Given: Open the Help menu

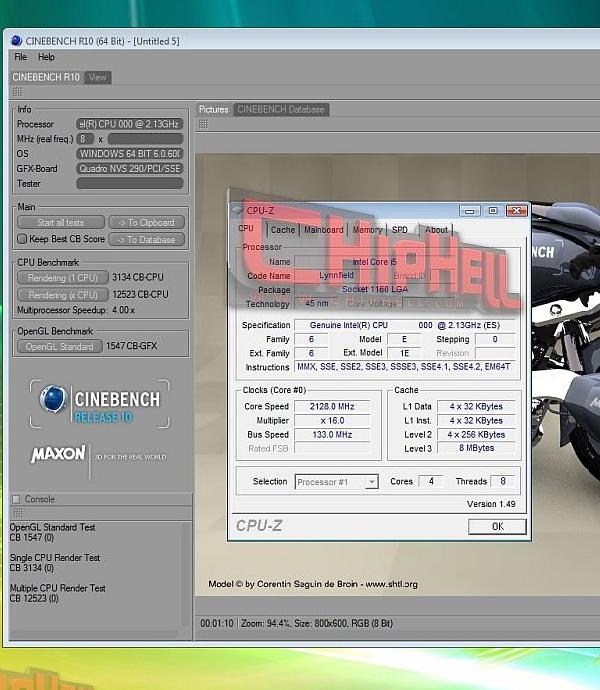Looking at the screenshot, I should [x=46, y=57].
